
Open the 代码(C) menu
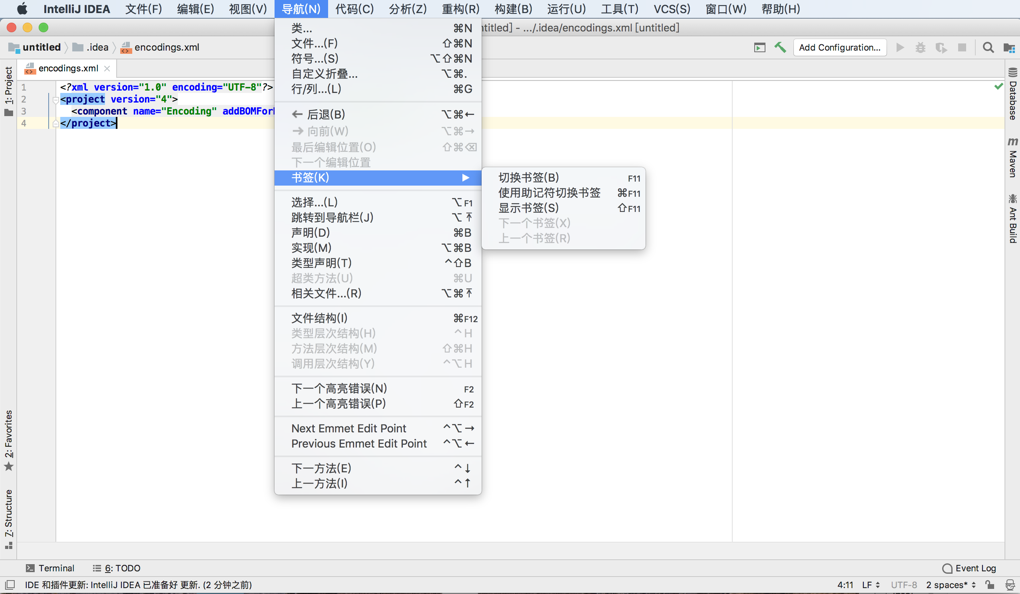click(355, 9)
